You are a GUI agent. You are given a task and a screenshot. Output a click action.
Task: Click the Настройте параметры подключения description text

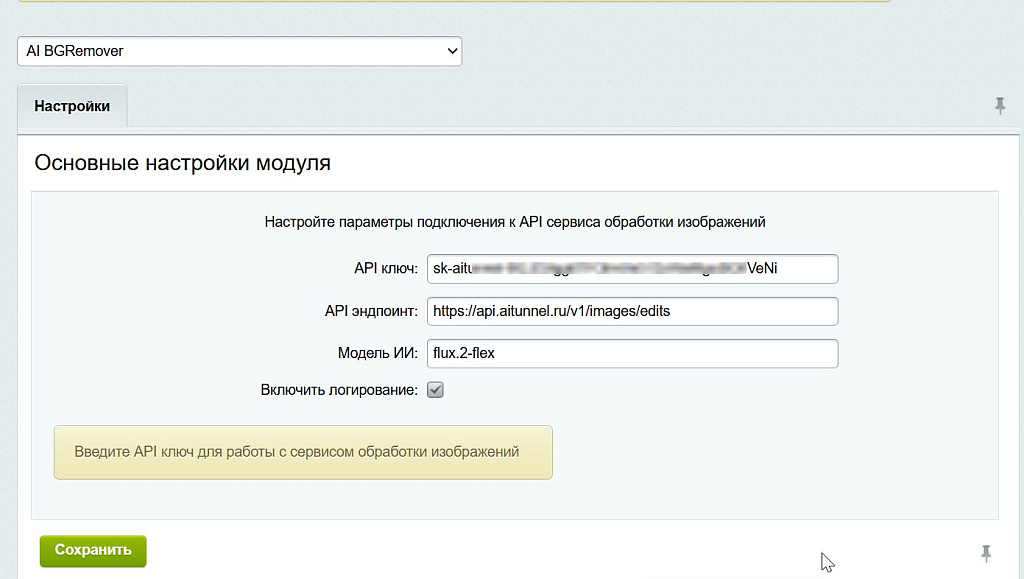coord(515,221)
